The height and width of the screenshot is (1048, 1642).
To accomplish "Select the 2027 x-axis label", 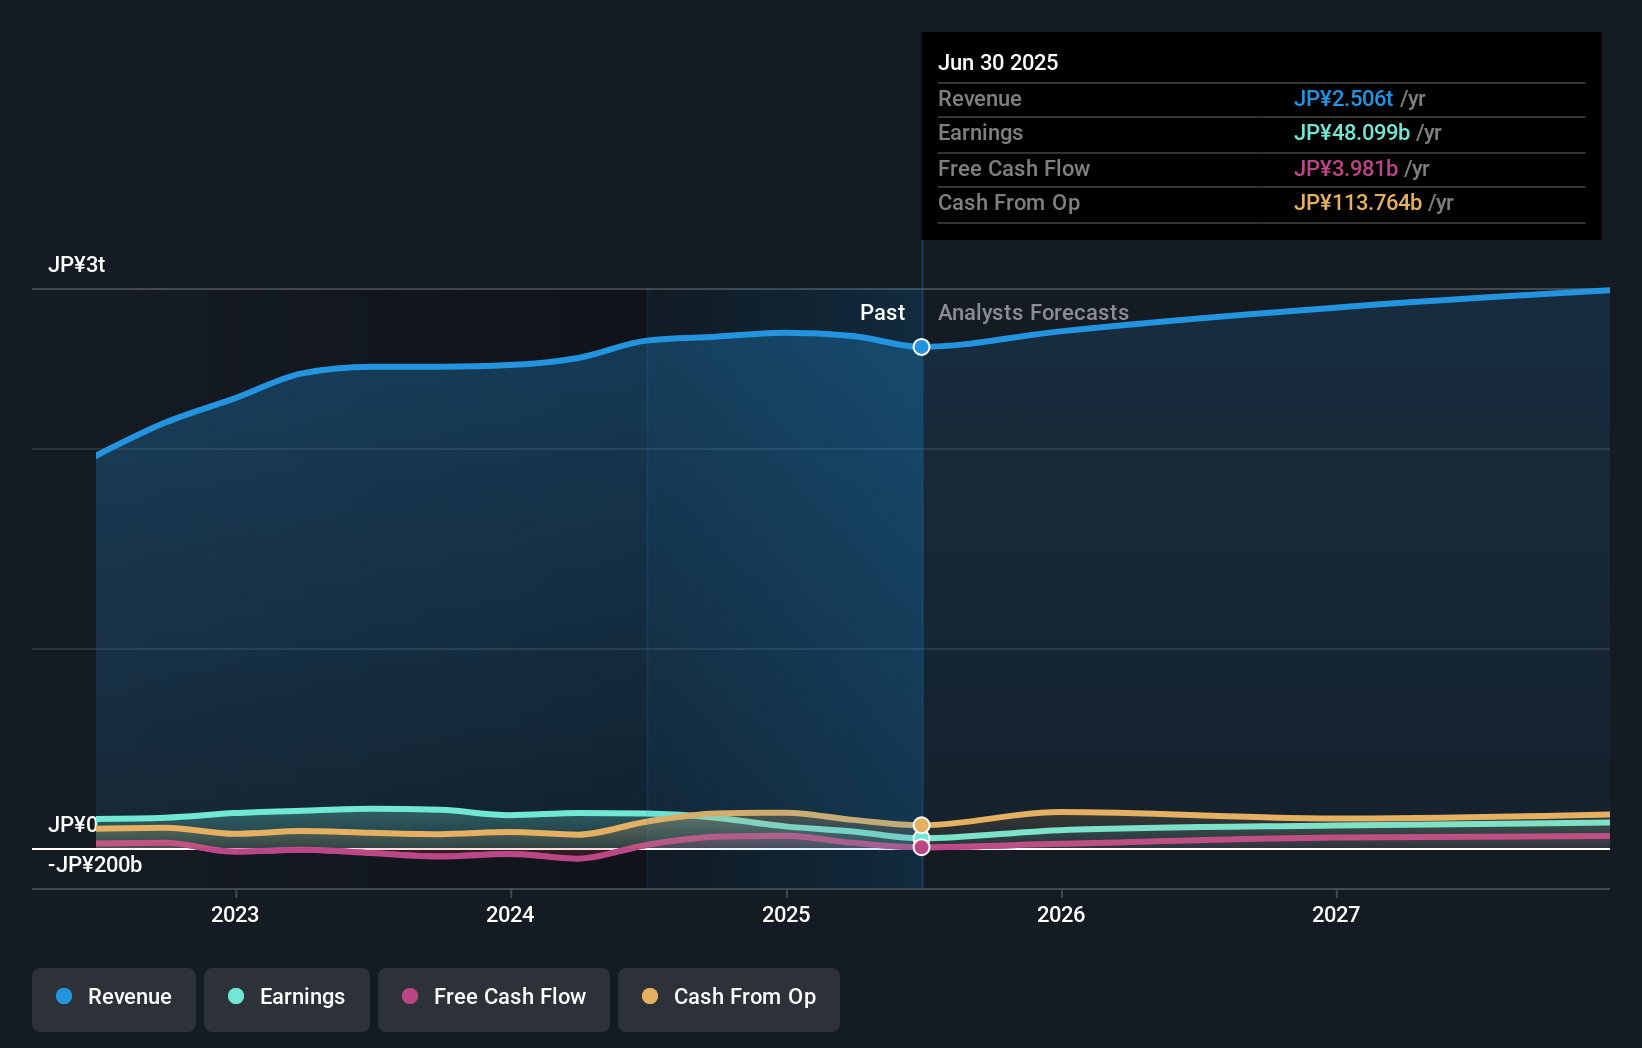I will 1336,914.
